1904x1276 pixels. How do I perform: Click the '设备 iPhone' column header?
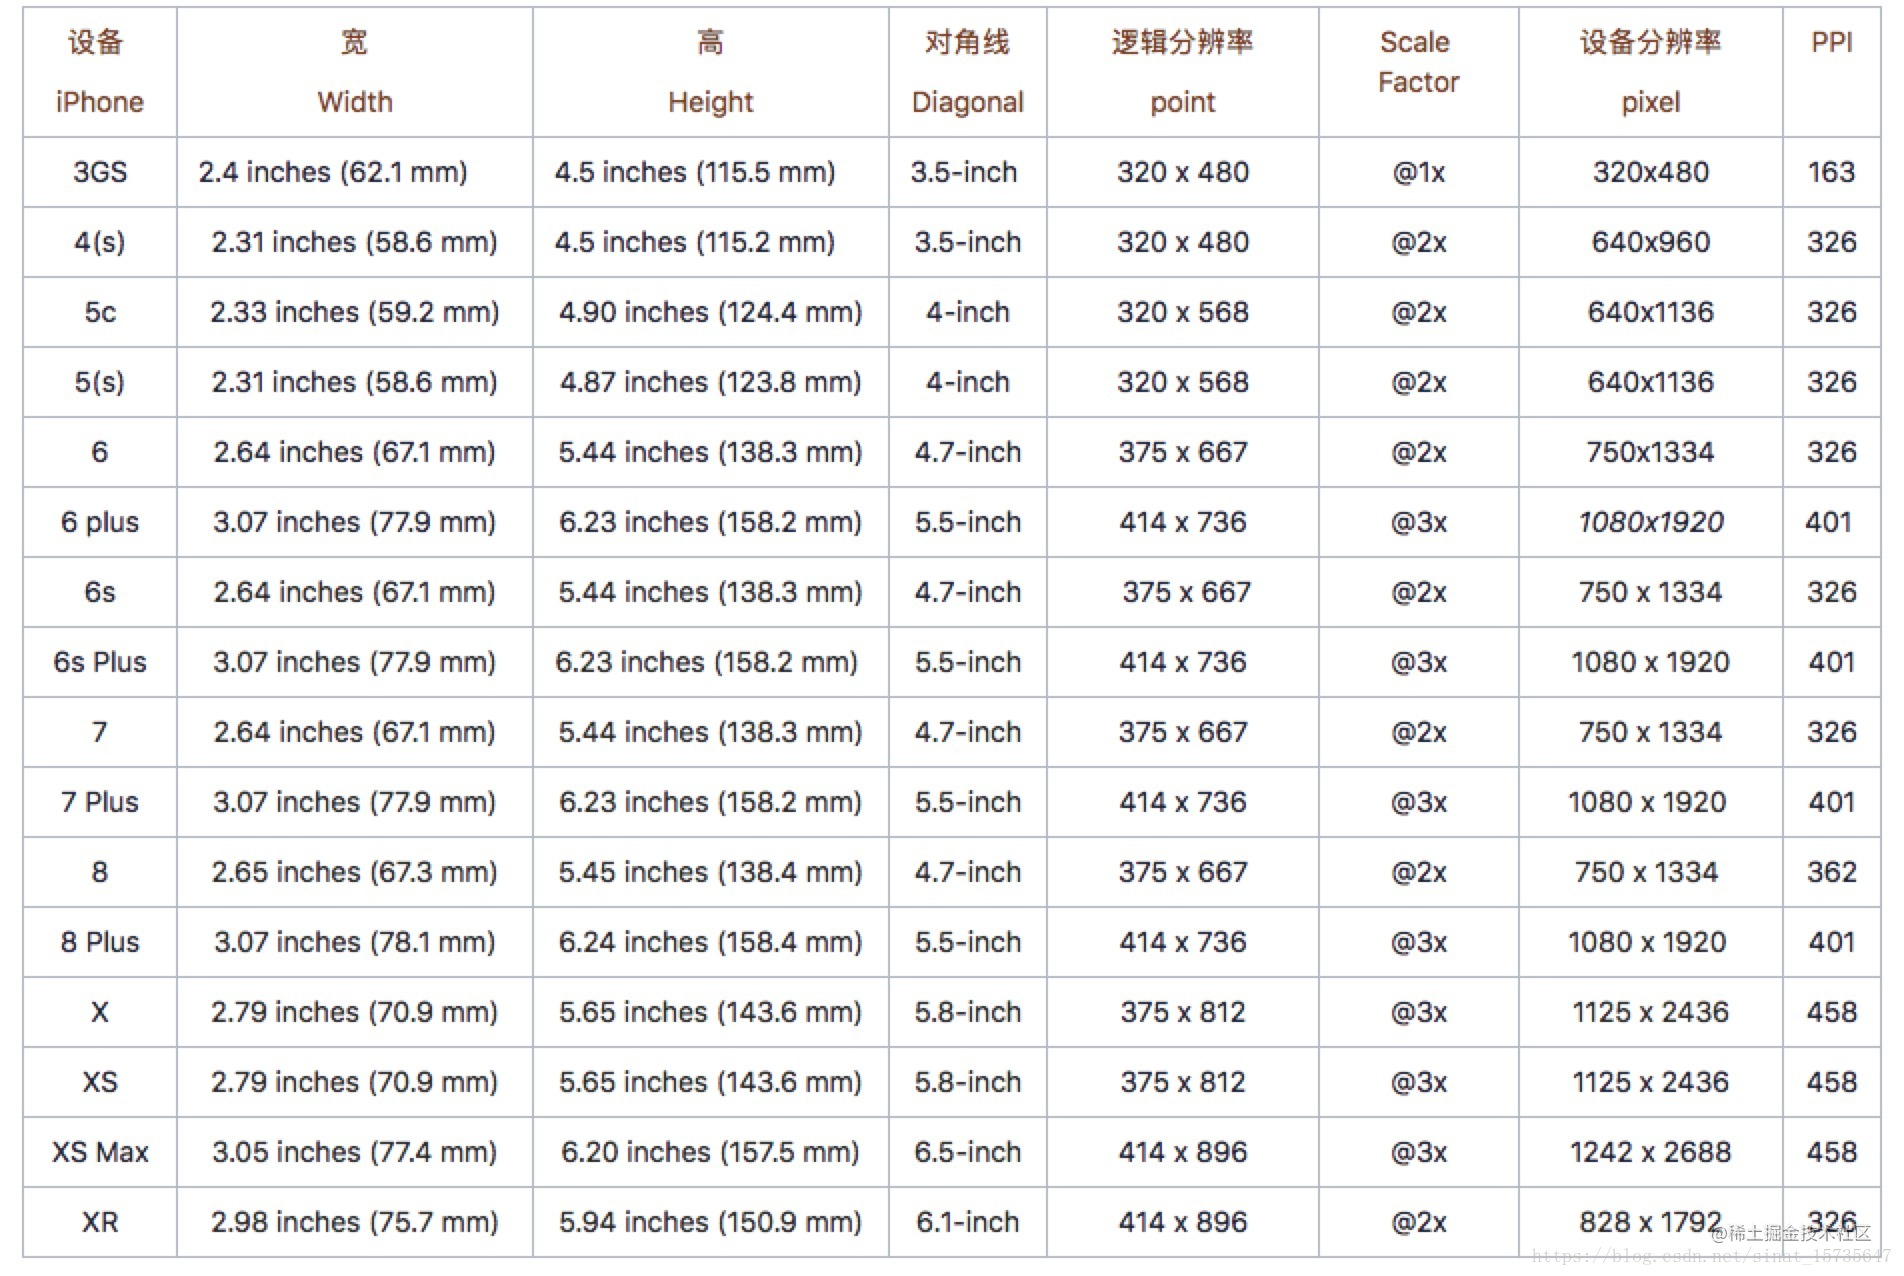click(99, 72)
